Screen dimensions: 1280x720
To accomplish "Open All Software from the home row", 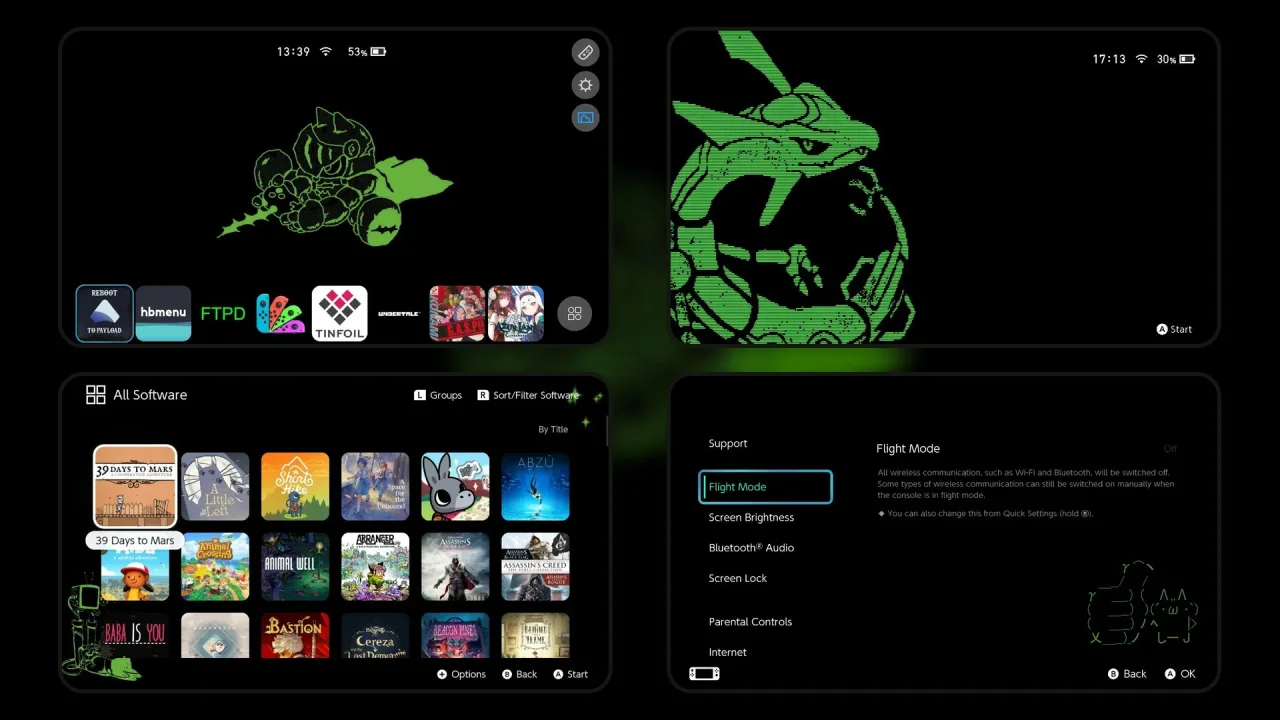I will point(575,314).
